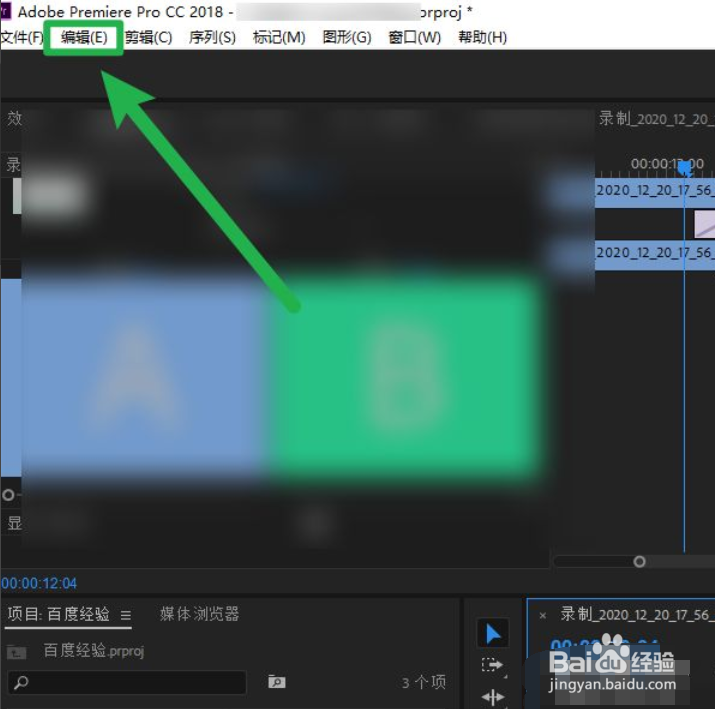This screenshot has width=715, height=709.
Task: Select the Selection arrow tool
Action: tap(493, 633)
